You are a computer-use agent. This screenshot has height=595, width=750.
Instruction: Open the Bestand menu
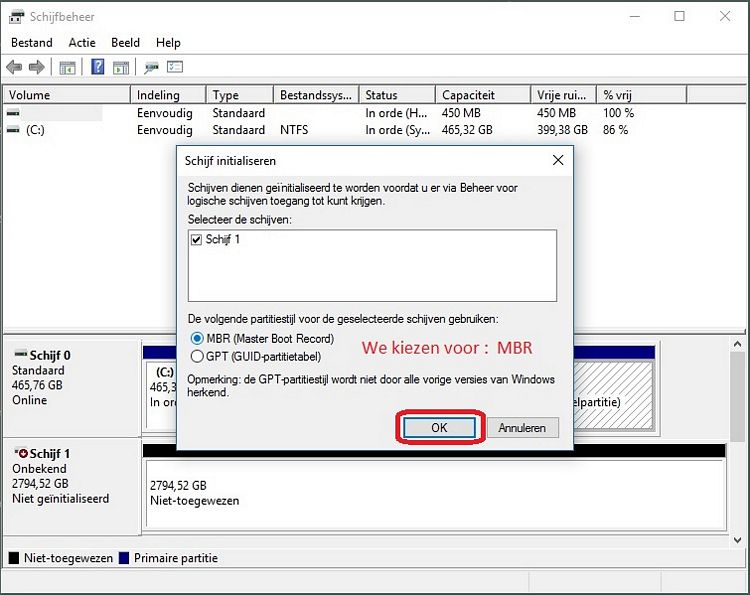click(x=32, y=43)
